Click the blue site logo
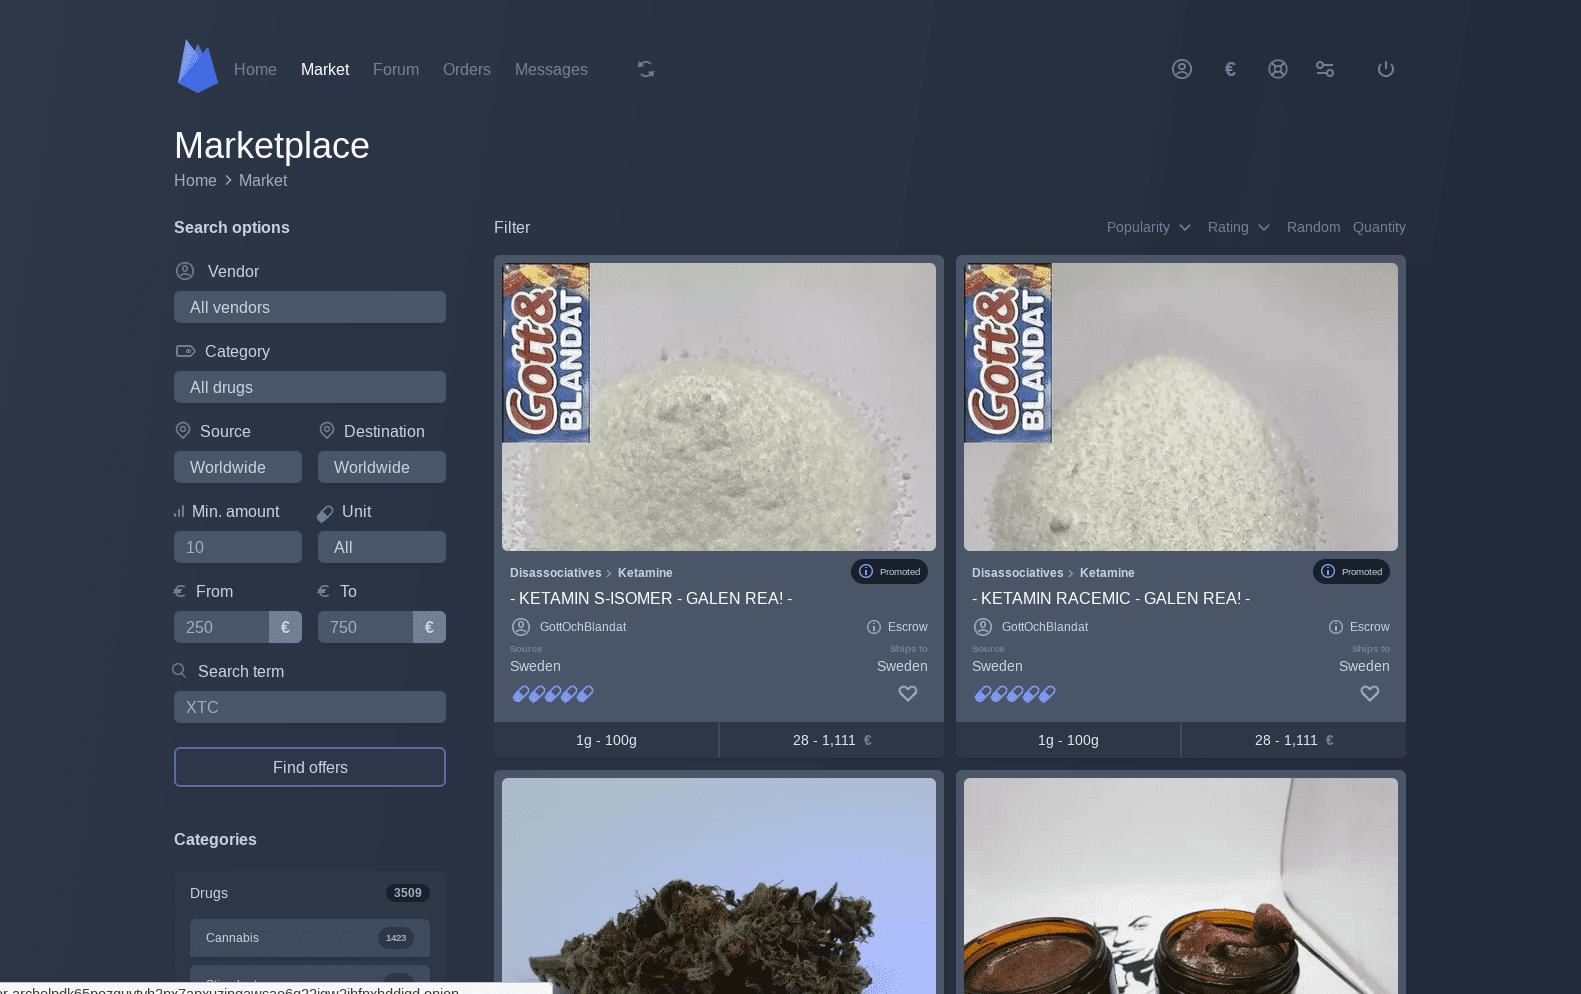Viewport: 1581px width, 994px height. tap(197, 66)
